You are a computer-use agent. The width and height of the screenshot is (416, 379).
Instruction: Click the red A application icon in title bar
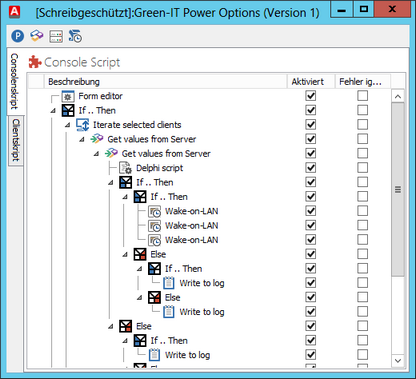point(14,12)
